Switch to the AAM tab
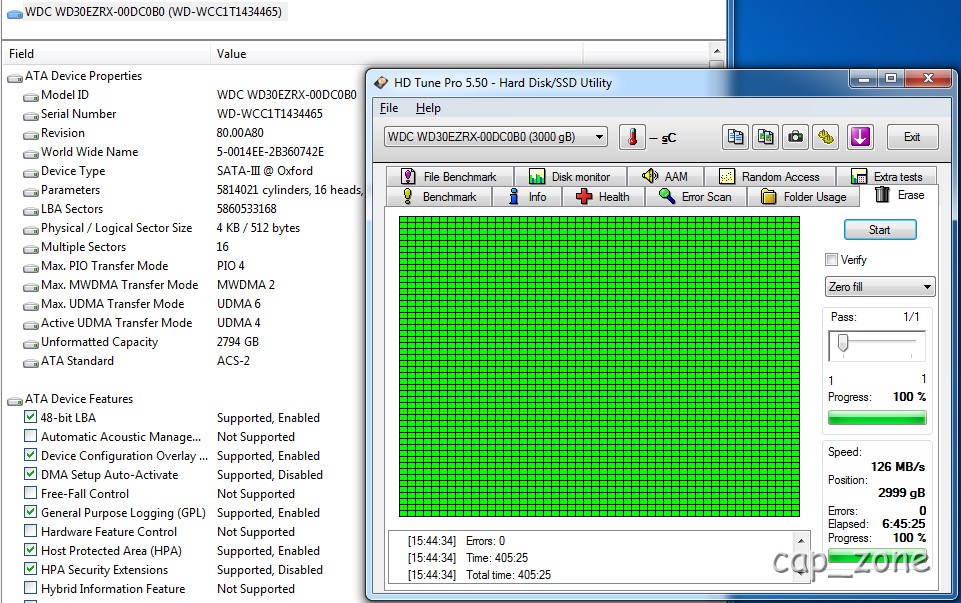Image resolution: width=961 pixels, height=603 pixels. click(665, 176)
